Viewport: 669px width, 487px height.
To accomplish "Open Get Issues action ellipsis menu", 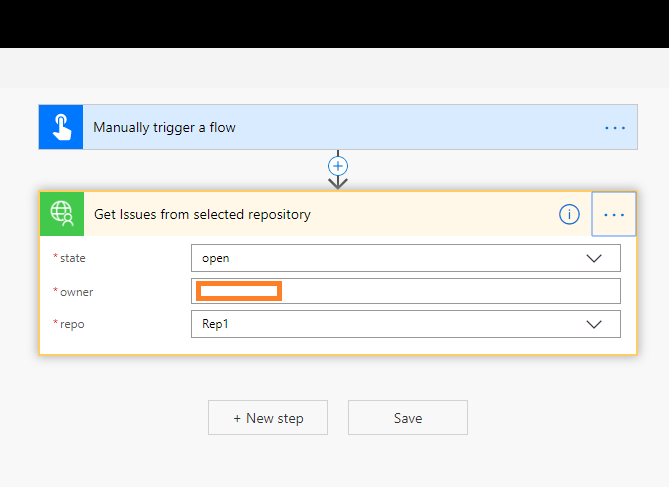I will coord(614,214).
